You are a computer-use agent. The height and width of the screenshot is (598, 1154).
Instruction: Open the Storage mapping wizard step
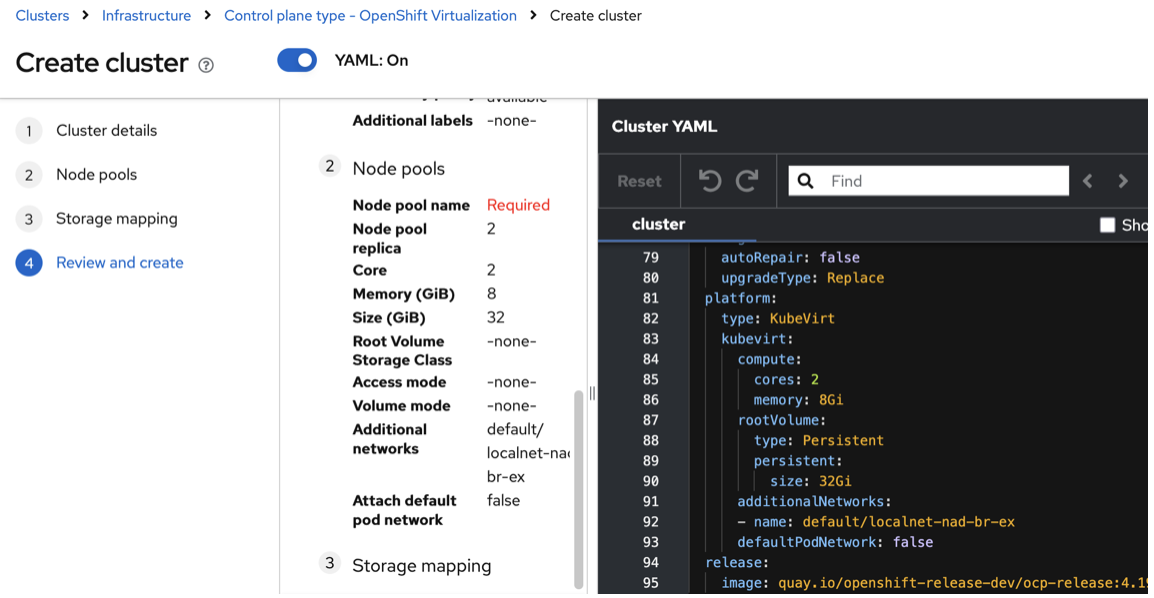click(116, 219)
